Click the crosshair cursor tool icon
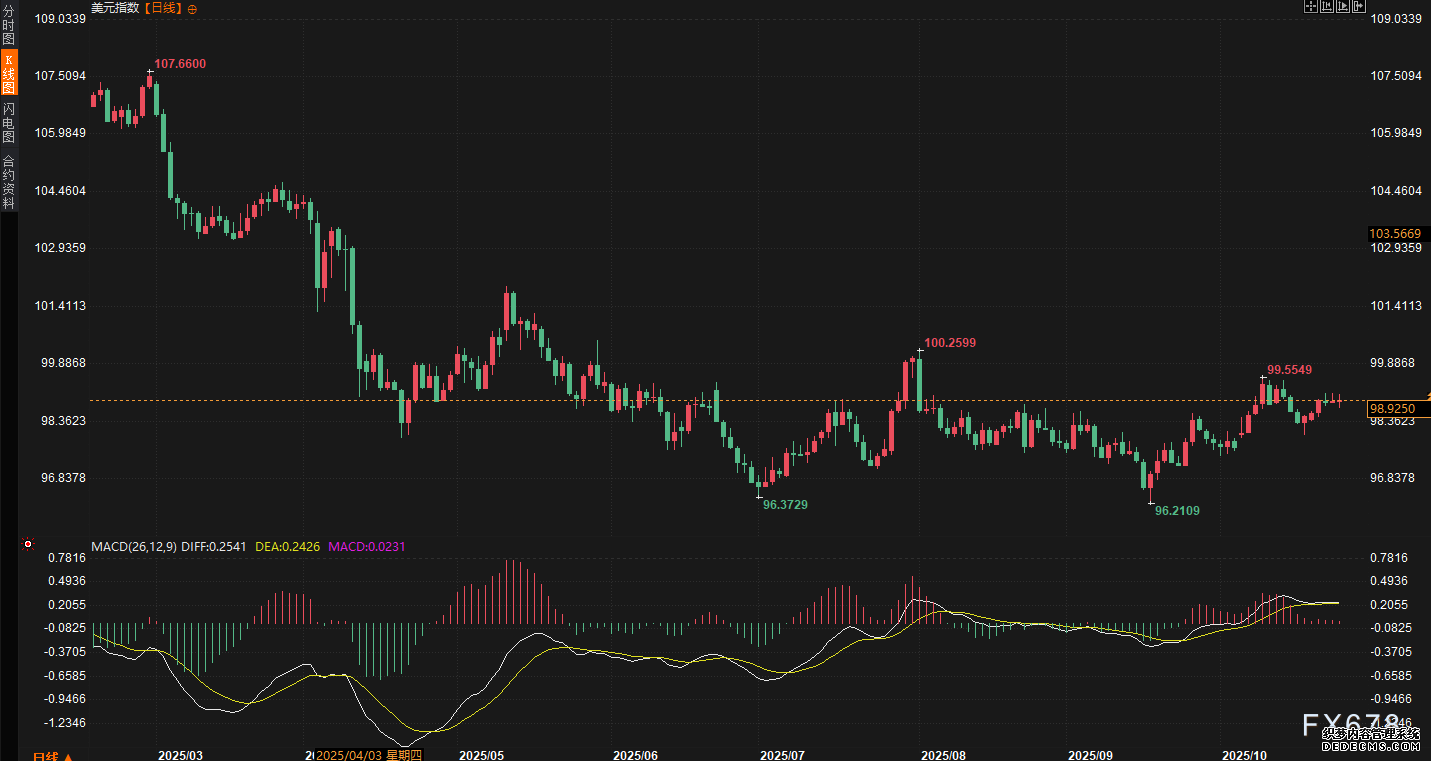Image resolution: width=1431 pixels, height=761 pixels. (1311, 7)
